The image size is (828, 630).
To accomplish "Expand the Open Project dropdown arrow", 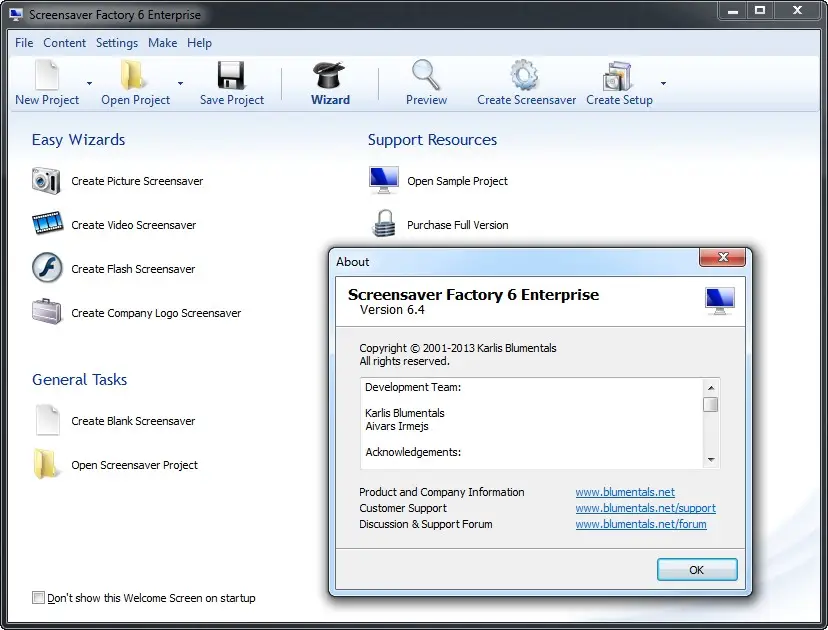I will (180, 83).
